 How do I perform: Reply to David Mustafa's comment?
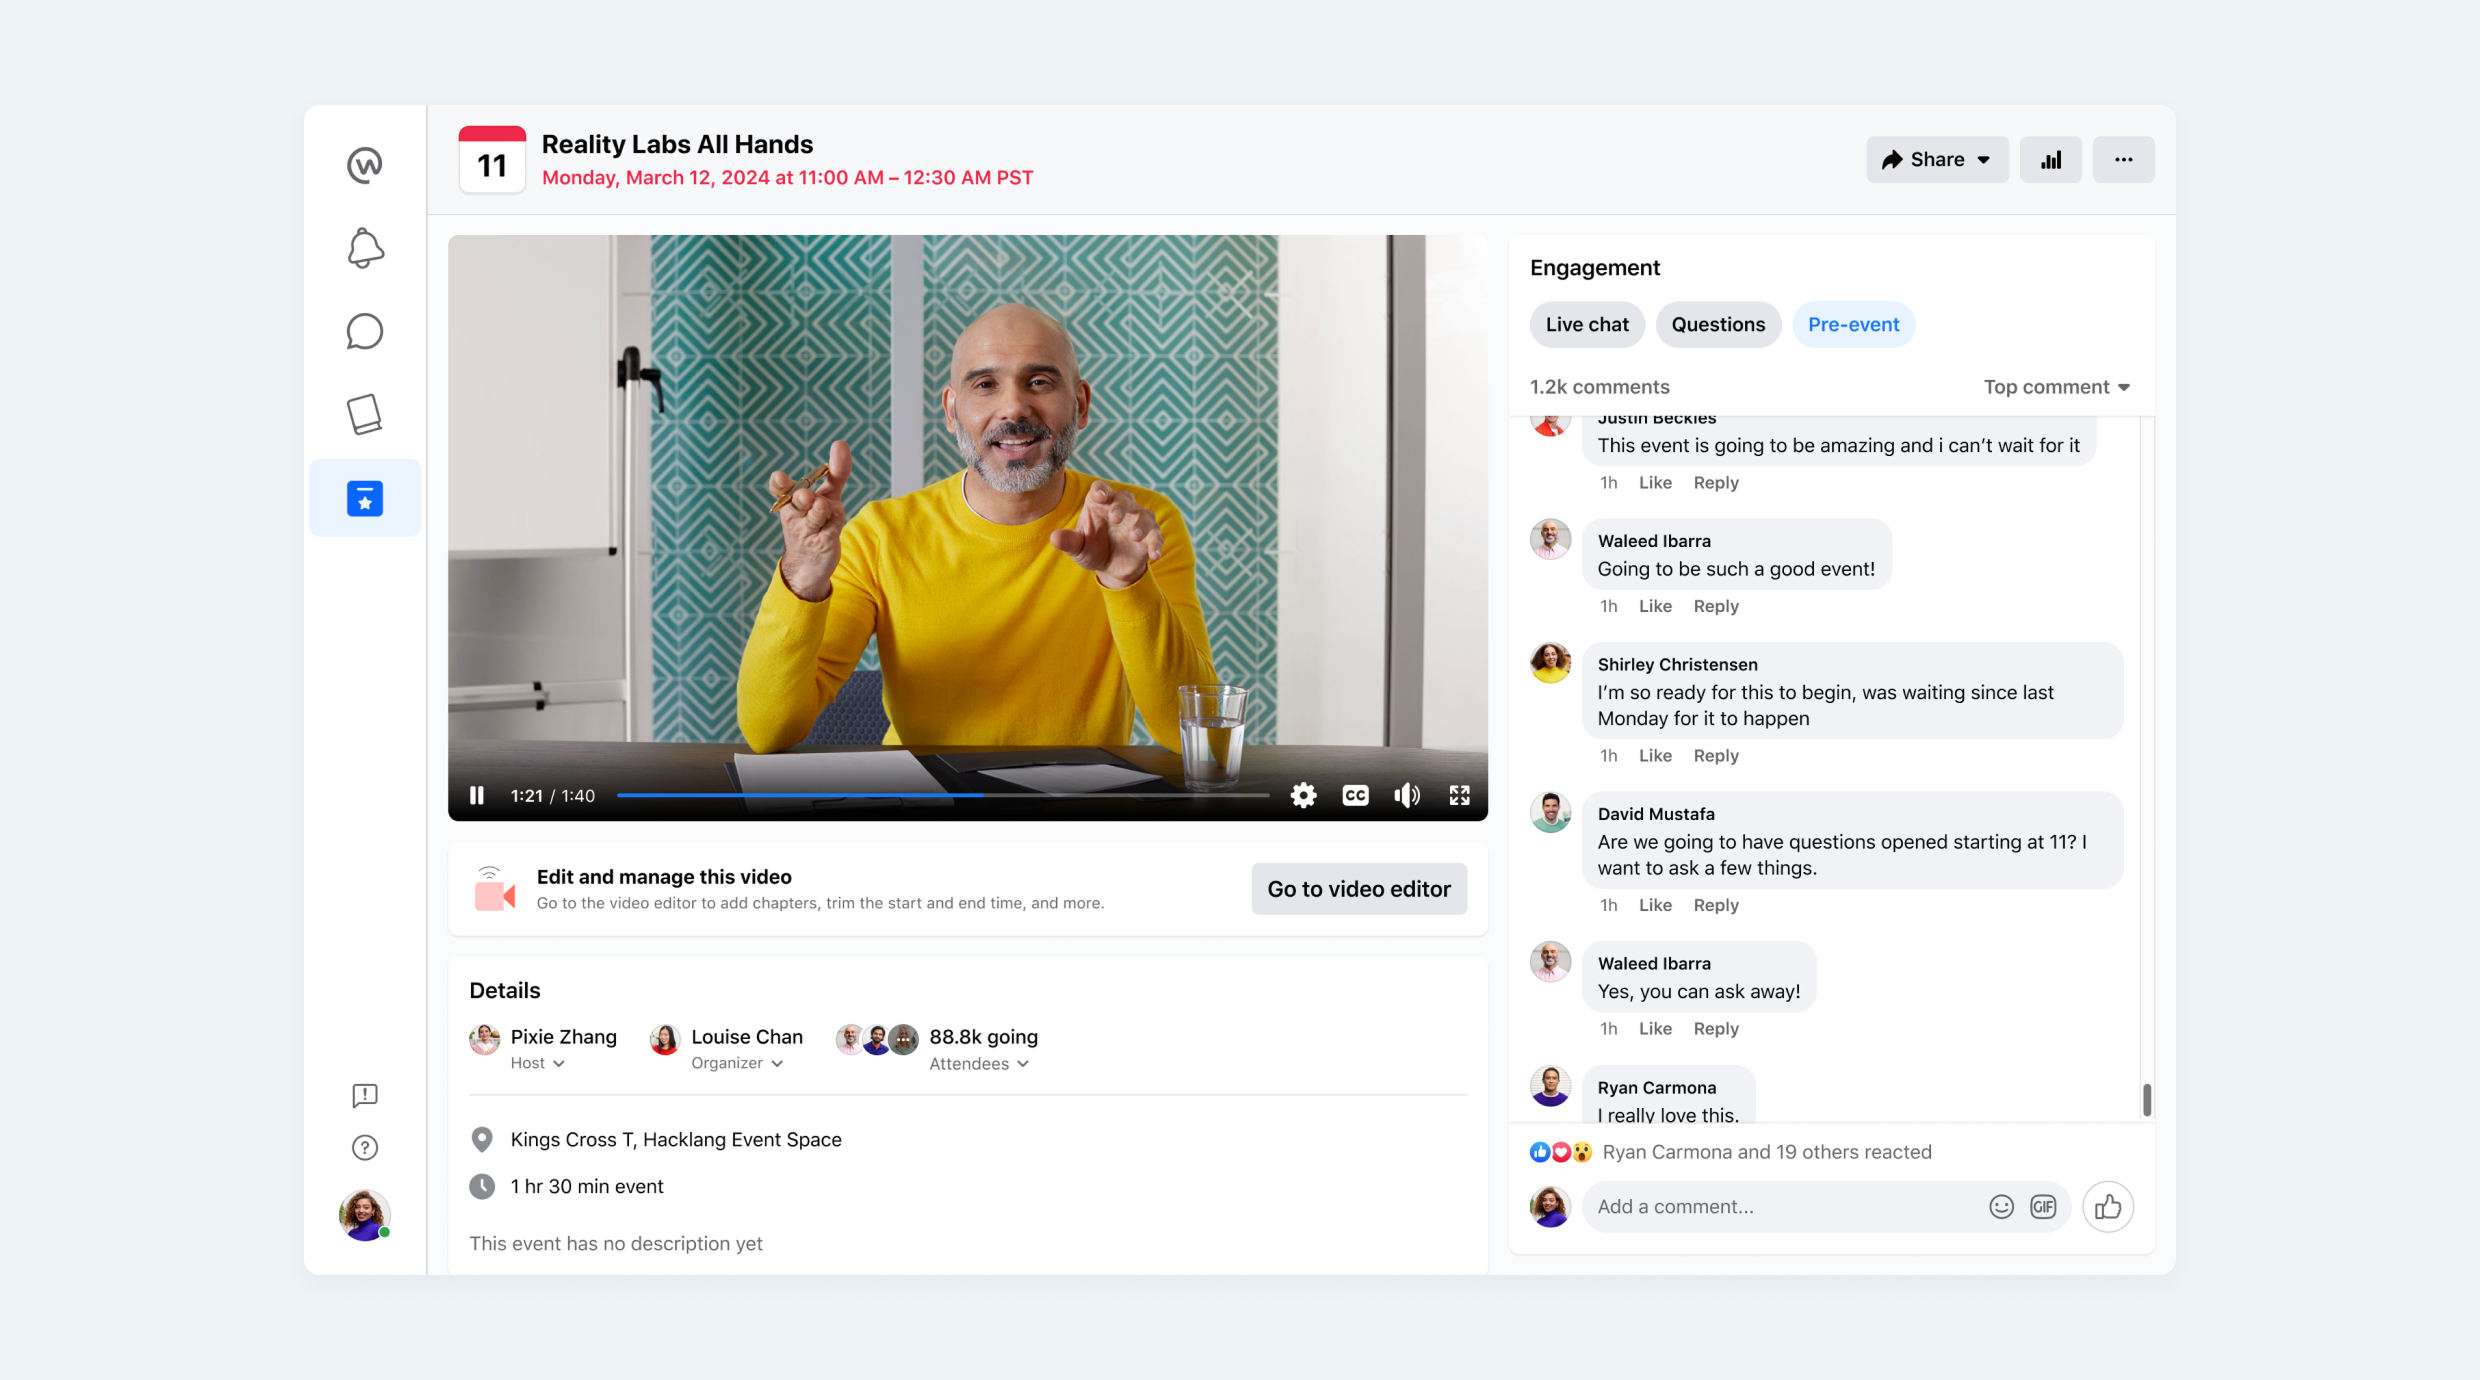pos(1716,905)
